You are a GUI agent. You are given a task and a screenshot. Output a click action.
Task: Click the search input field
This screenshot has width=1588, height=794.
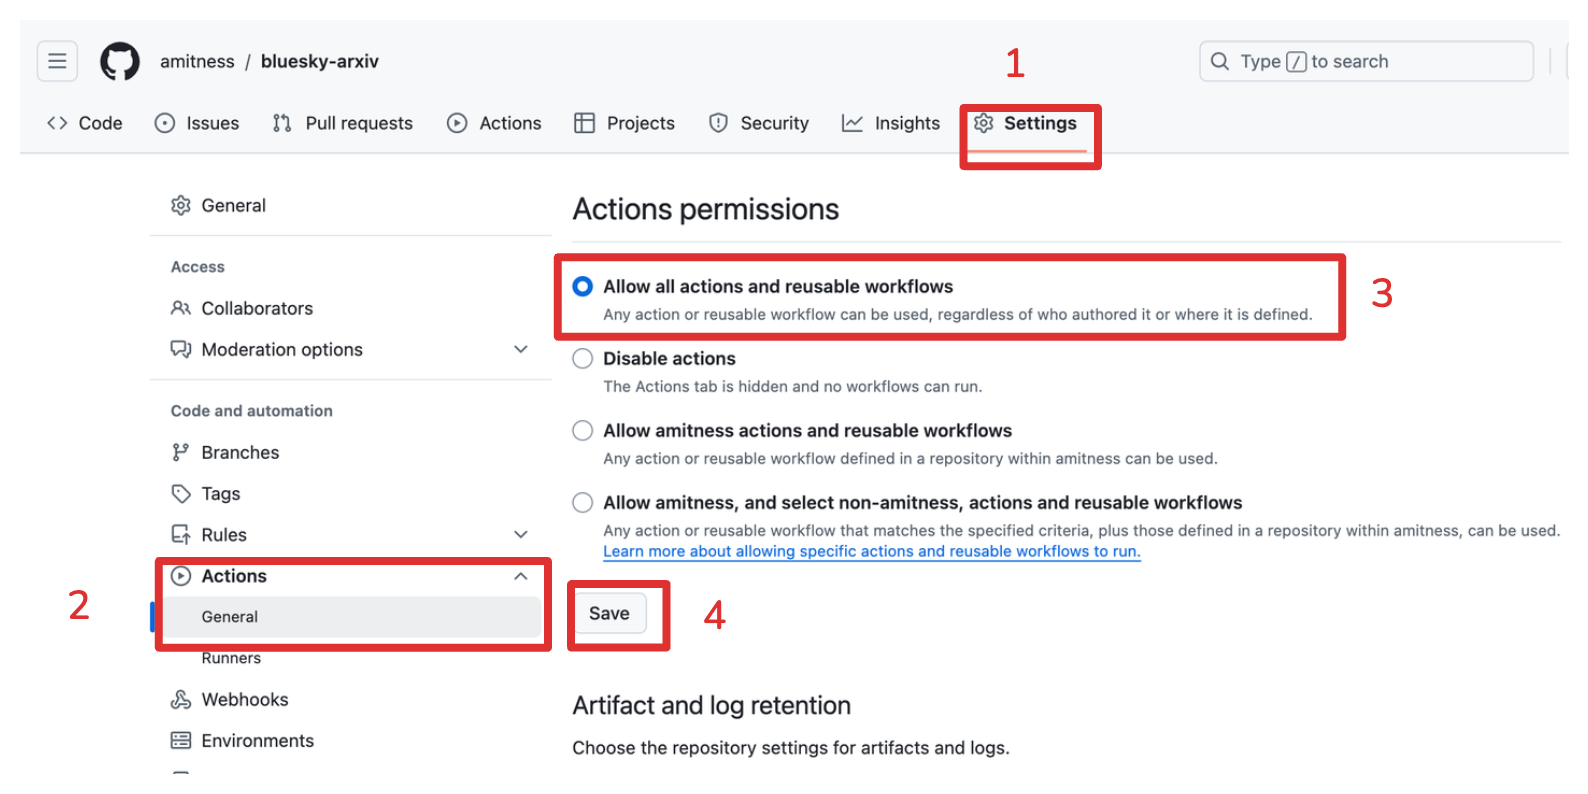pyautogui.click(x=1365, y=61)
